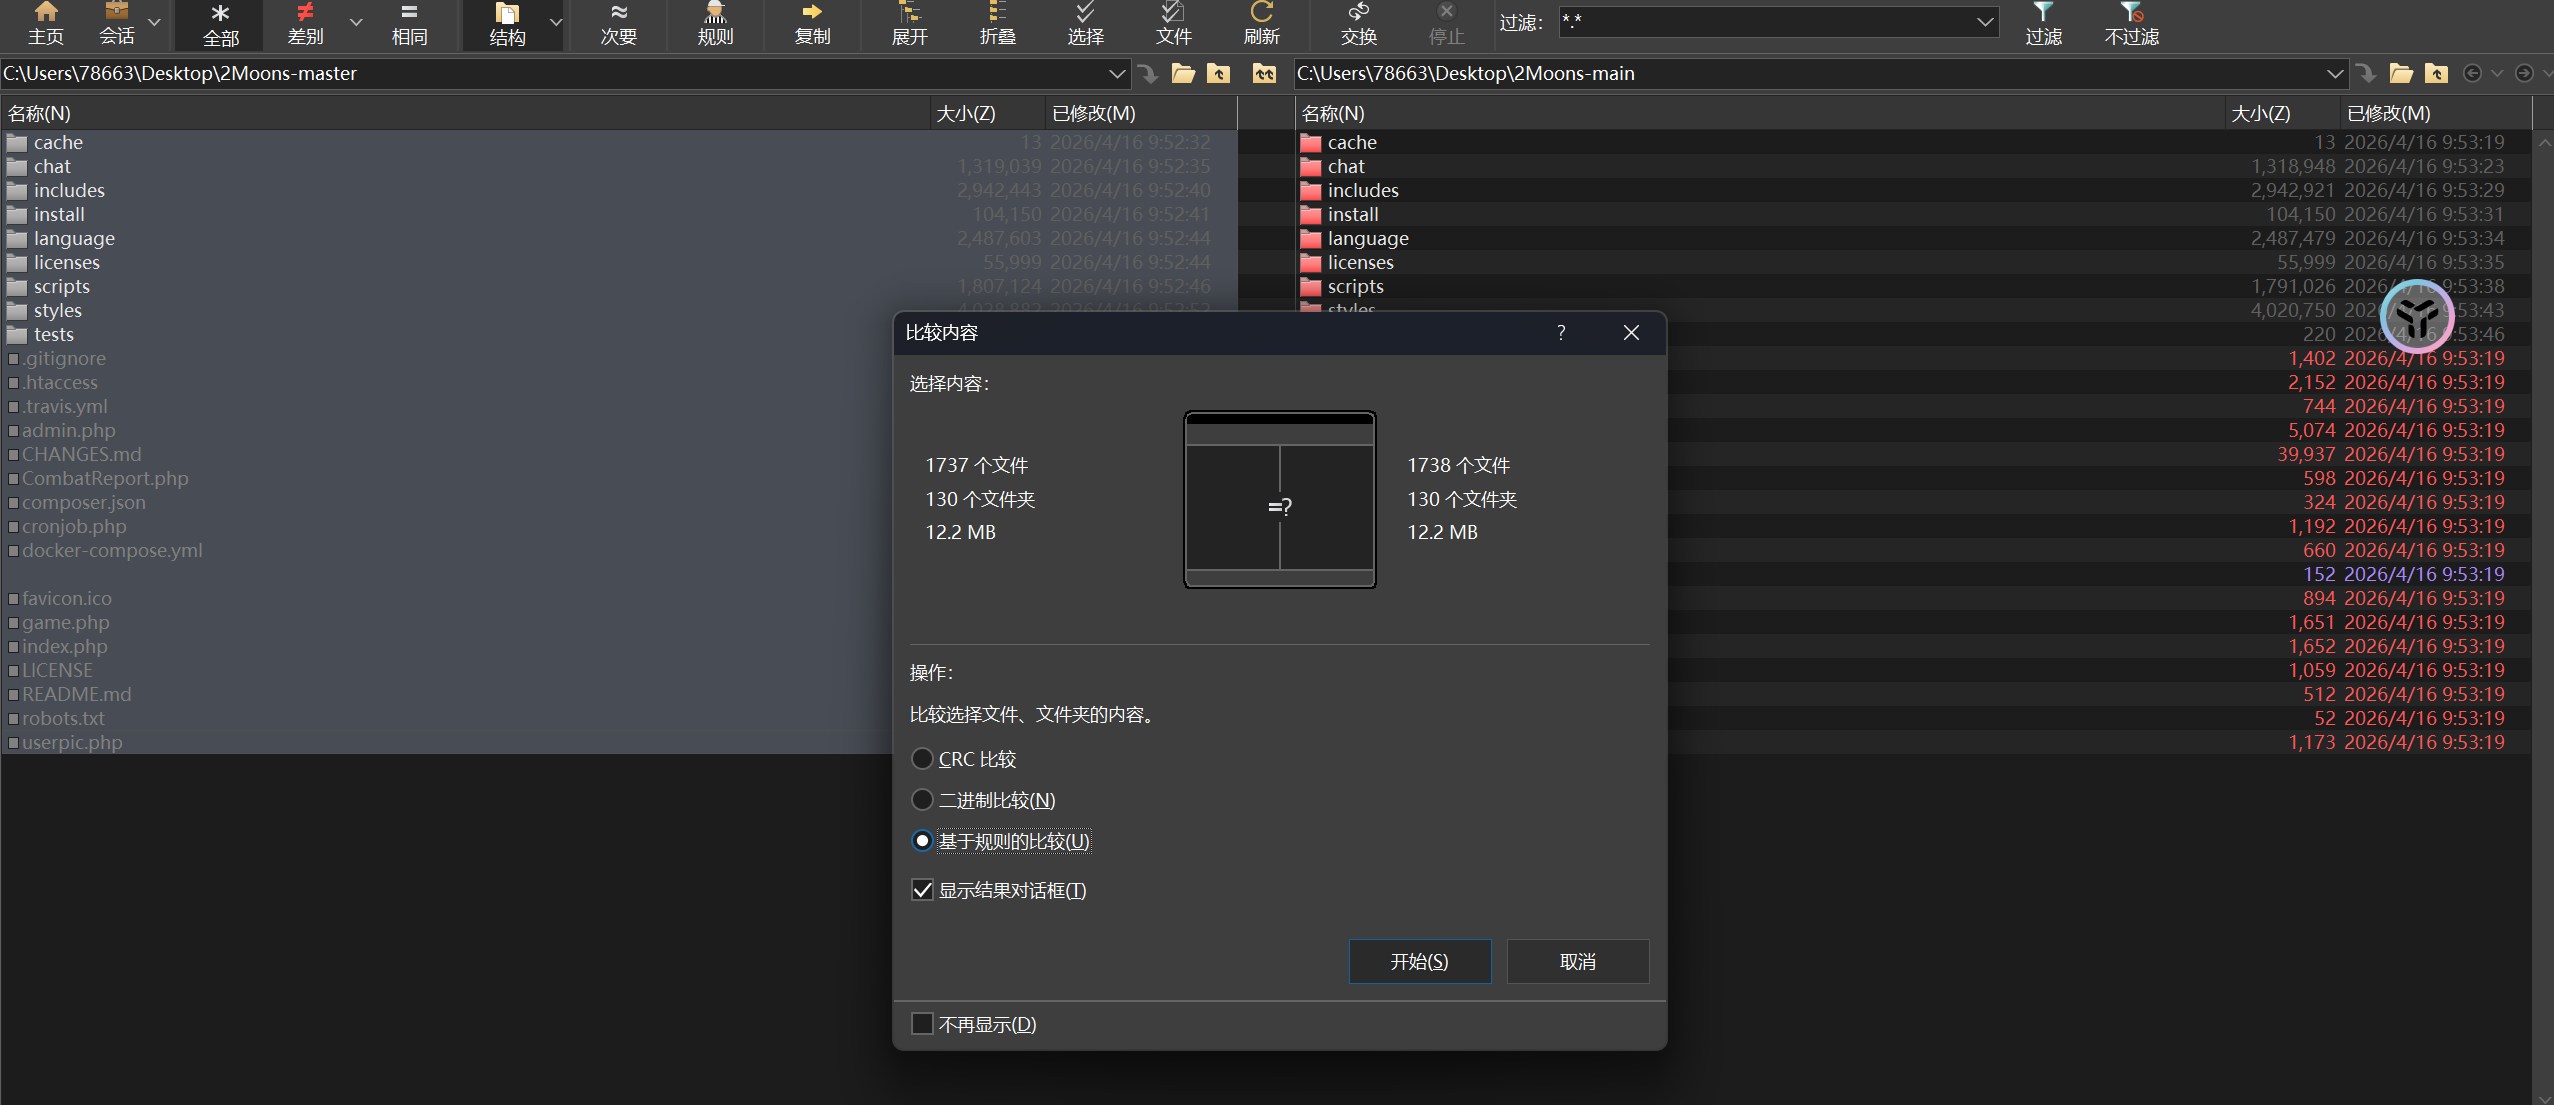The image size is (2554, 1105).
Task: Go up one level on left pane
Action: (x=1218, y=73)
